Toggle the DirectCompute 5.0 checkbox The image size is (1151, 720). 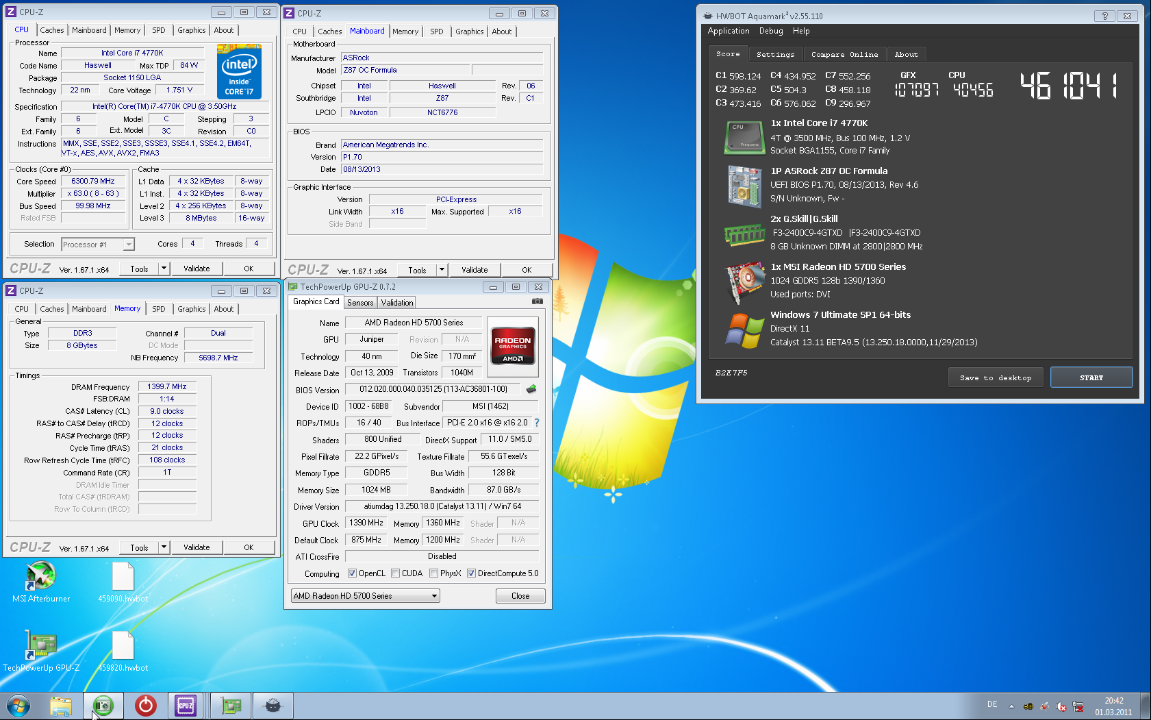[471, 573]
